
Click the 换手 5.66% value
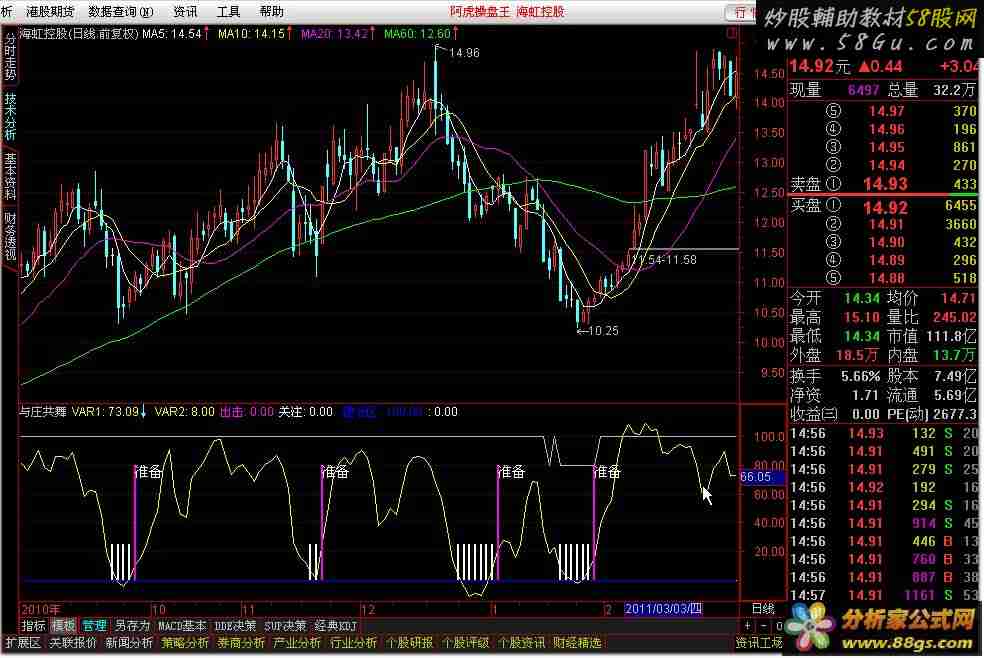click(860, 376)
